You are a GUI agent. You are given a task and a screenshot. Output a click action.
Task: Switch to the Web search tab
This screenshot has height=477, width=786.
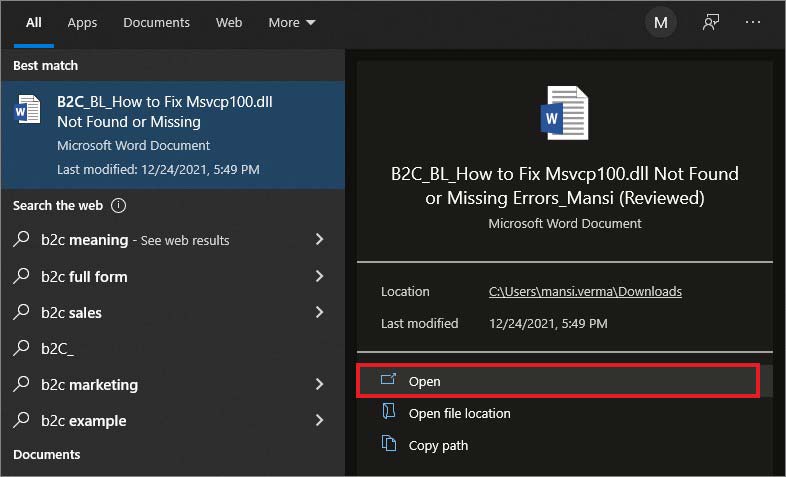tap(229, 23)
